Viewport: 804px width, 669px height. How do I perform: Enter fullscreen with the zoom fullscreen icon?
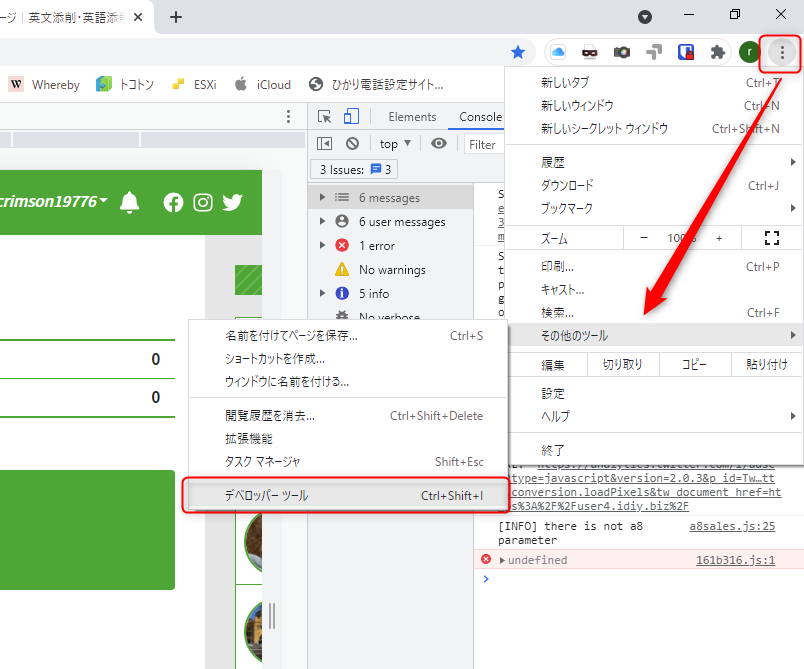tap(772, 238)
